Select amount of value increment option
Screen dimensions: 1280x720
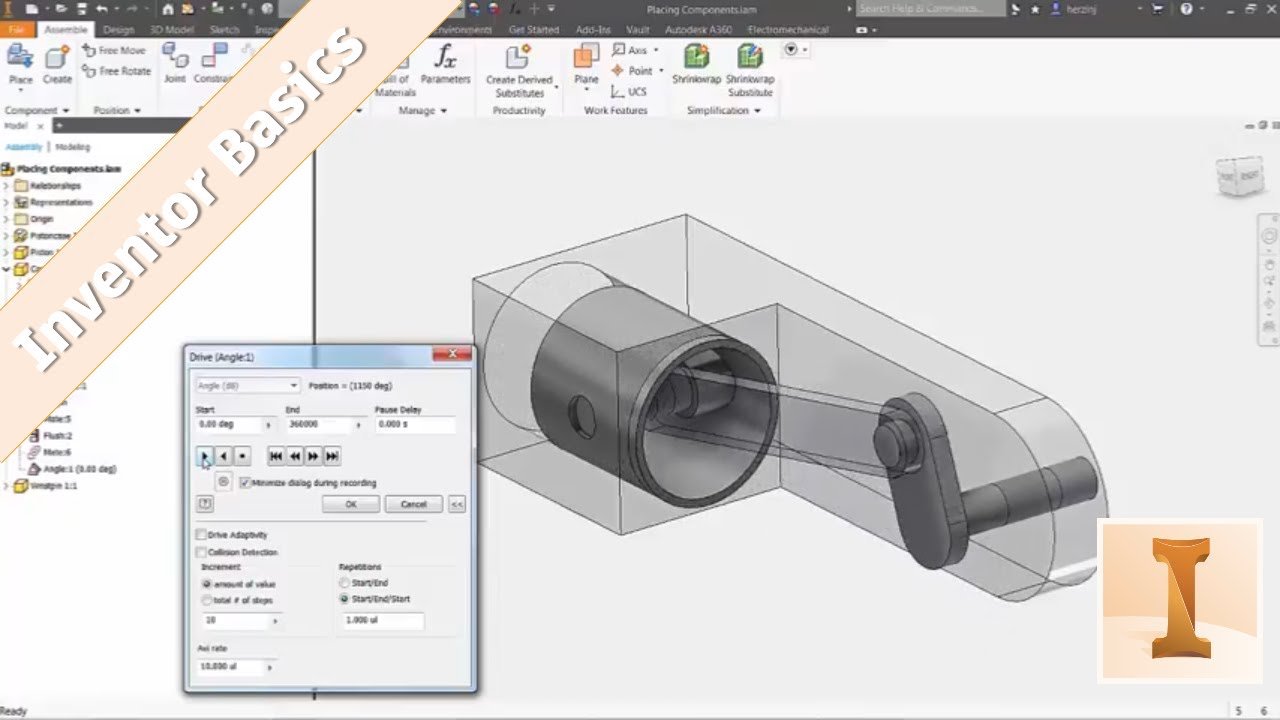tap(207, 584)
